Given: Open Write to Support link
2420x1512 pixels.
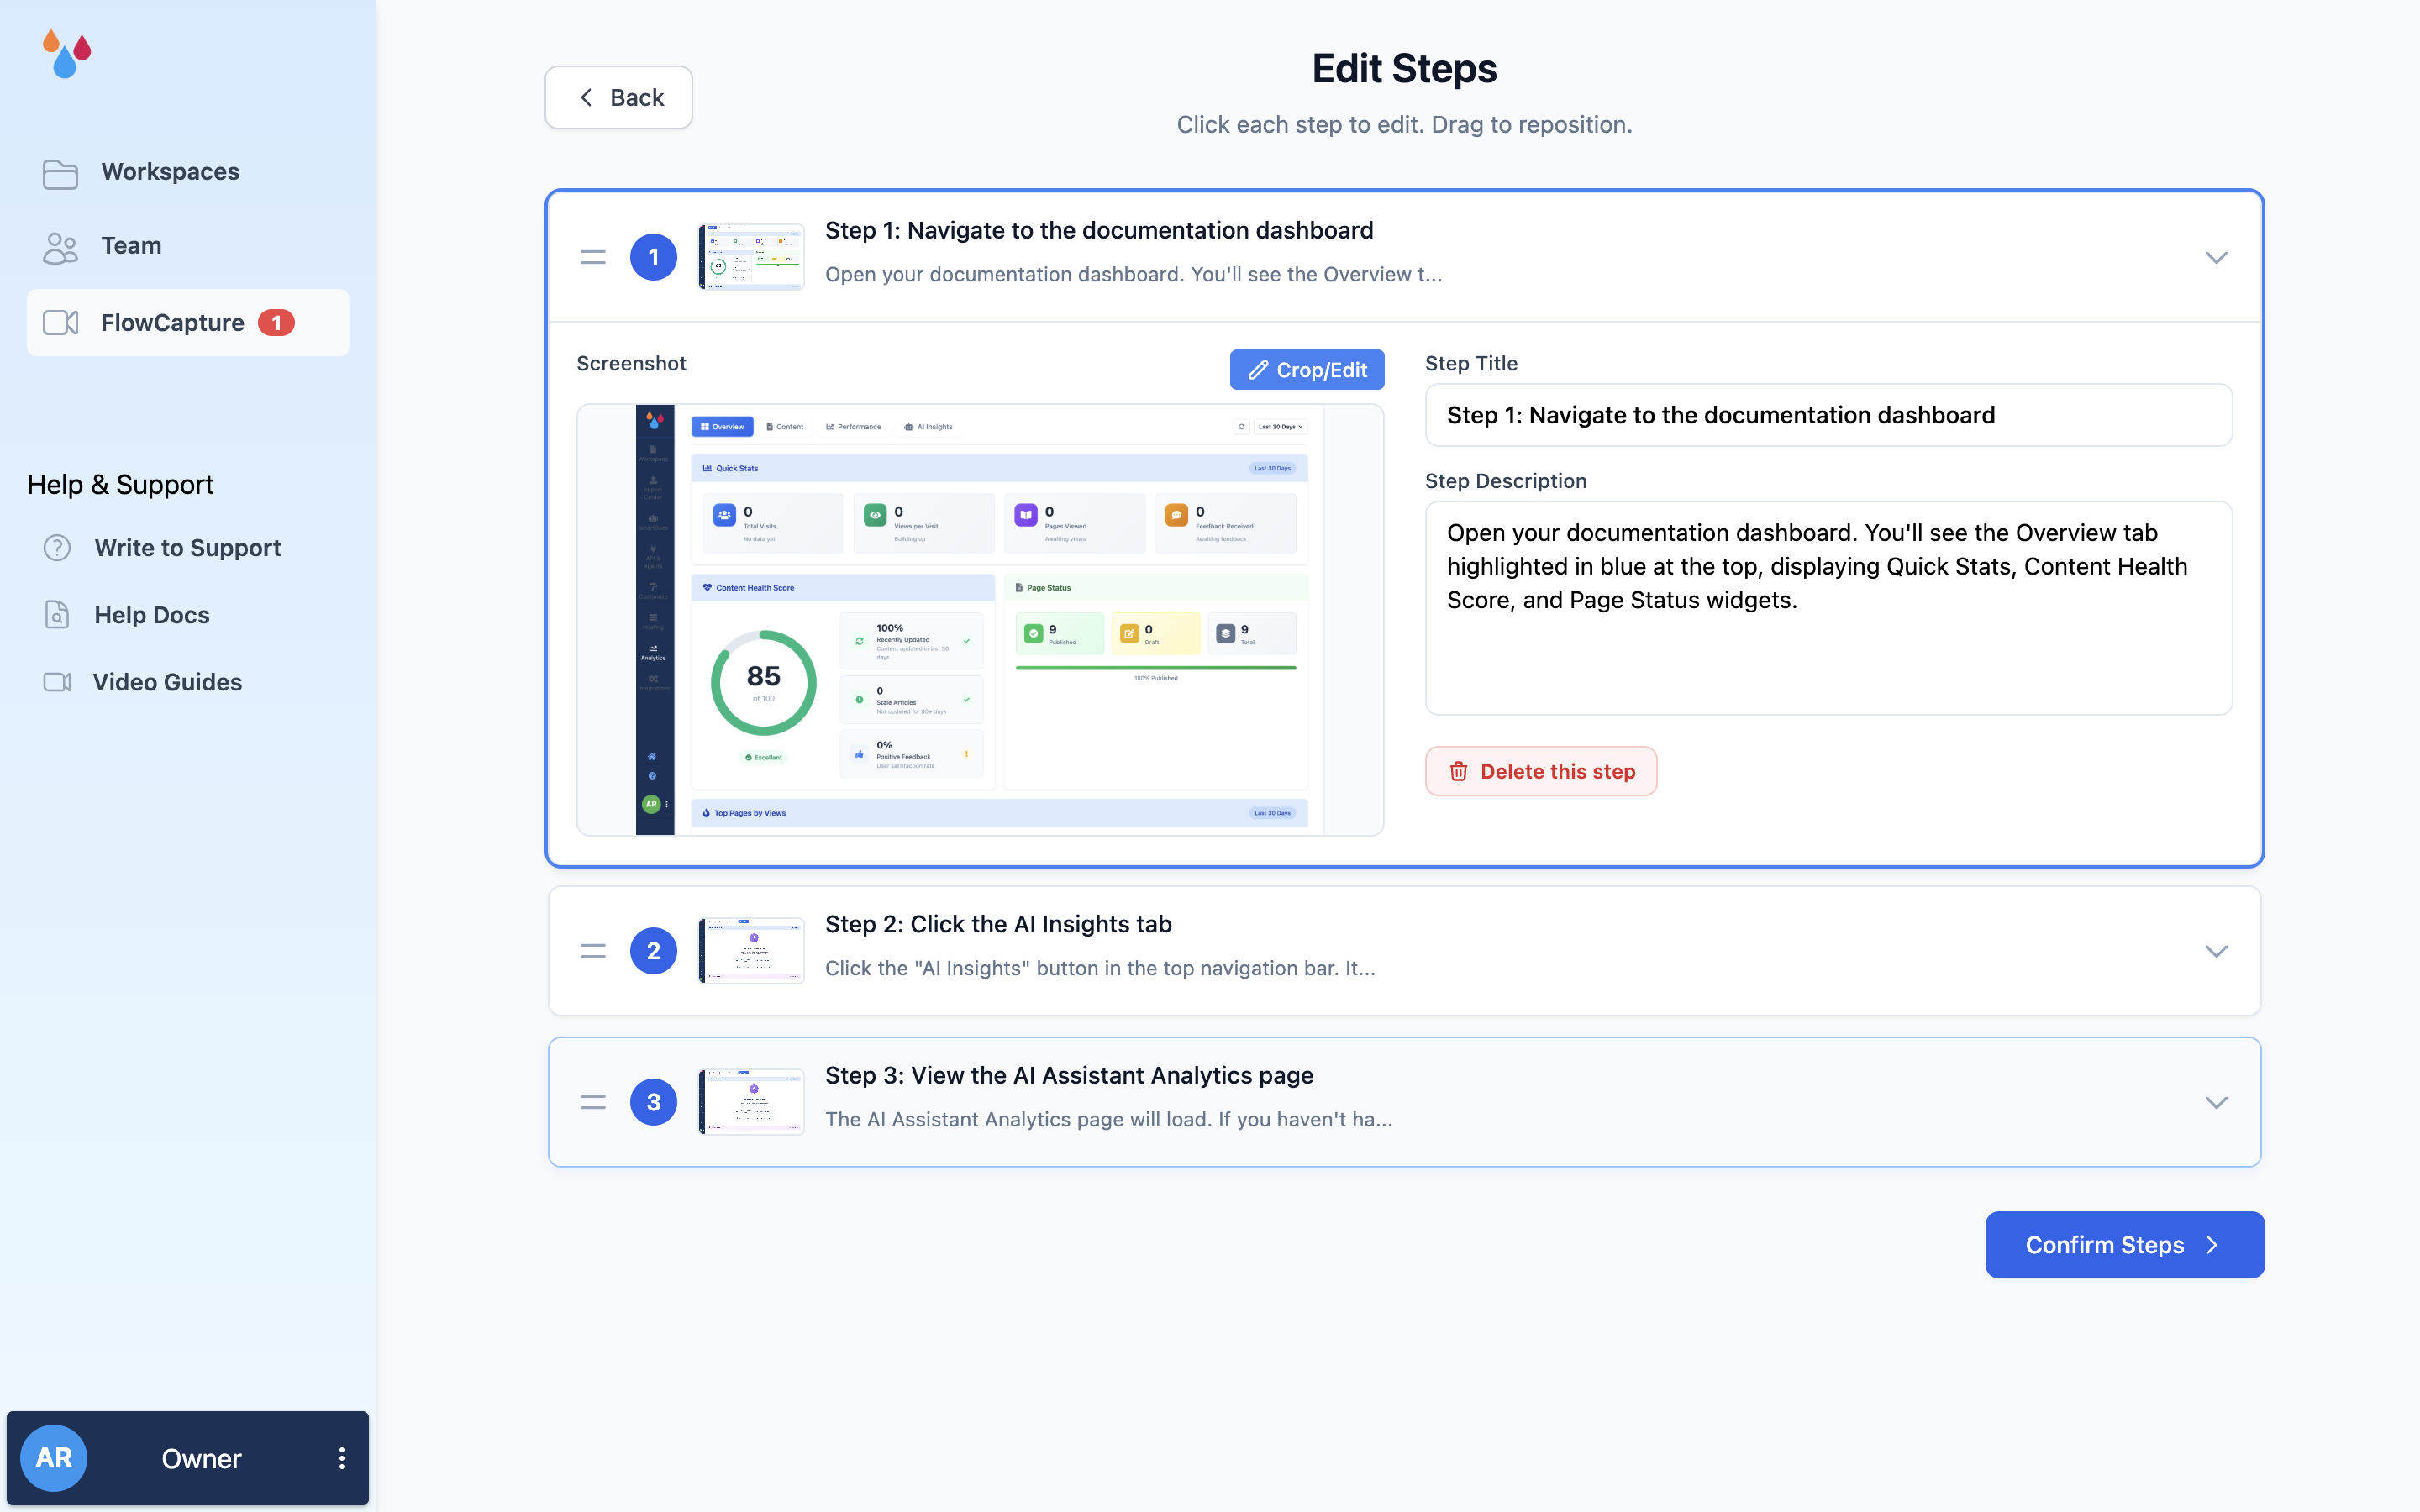Looking at the screenshot, I should coord(188,548).
